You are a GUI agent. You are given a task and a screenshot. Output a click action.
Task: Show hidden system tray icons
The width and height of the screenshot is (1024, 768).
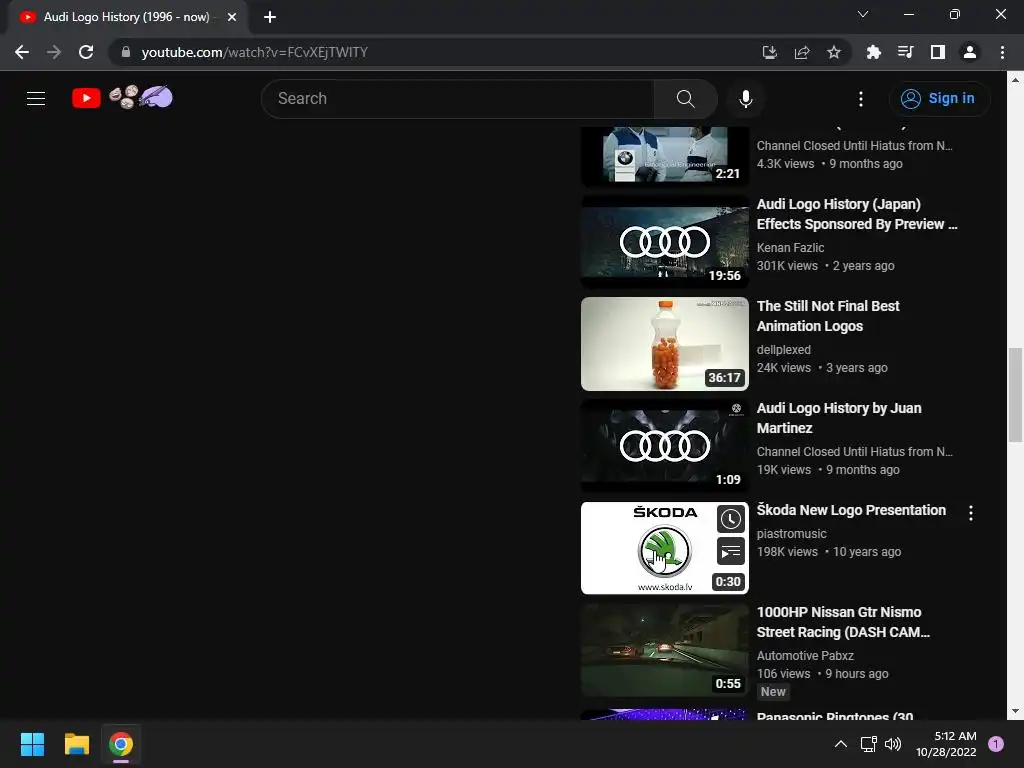841,744
